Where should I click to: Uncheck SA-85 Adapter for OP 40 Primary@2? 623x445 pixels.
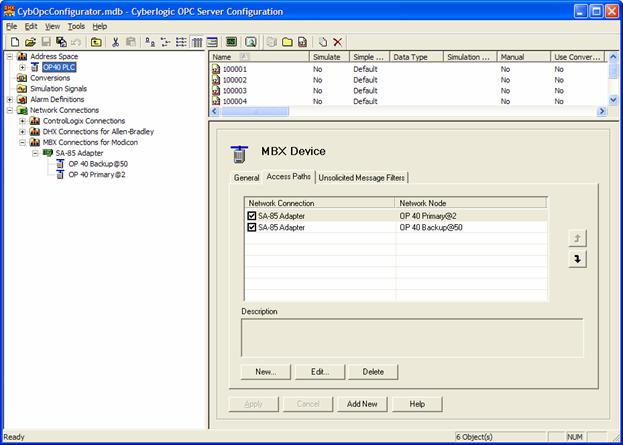pyautogui.click(x=252, y=215)
